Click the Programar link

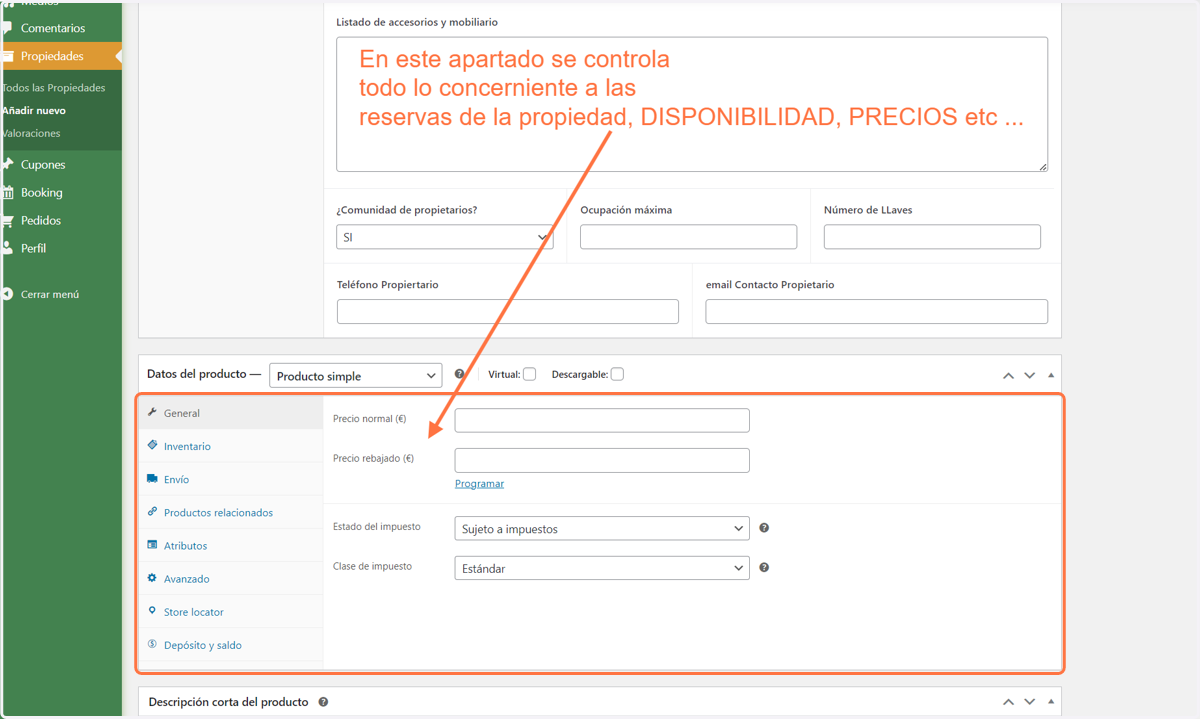(x=479, y=483)
